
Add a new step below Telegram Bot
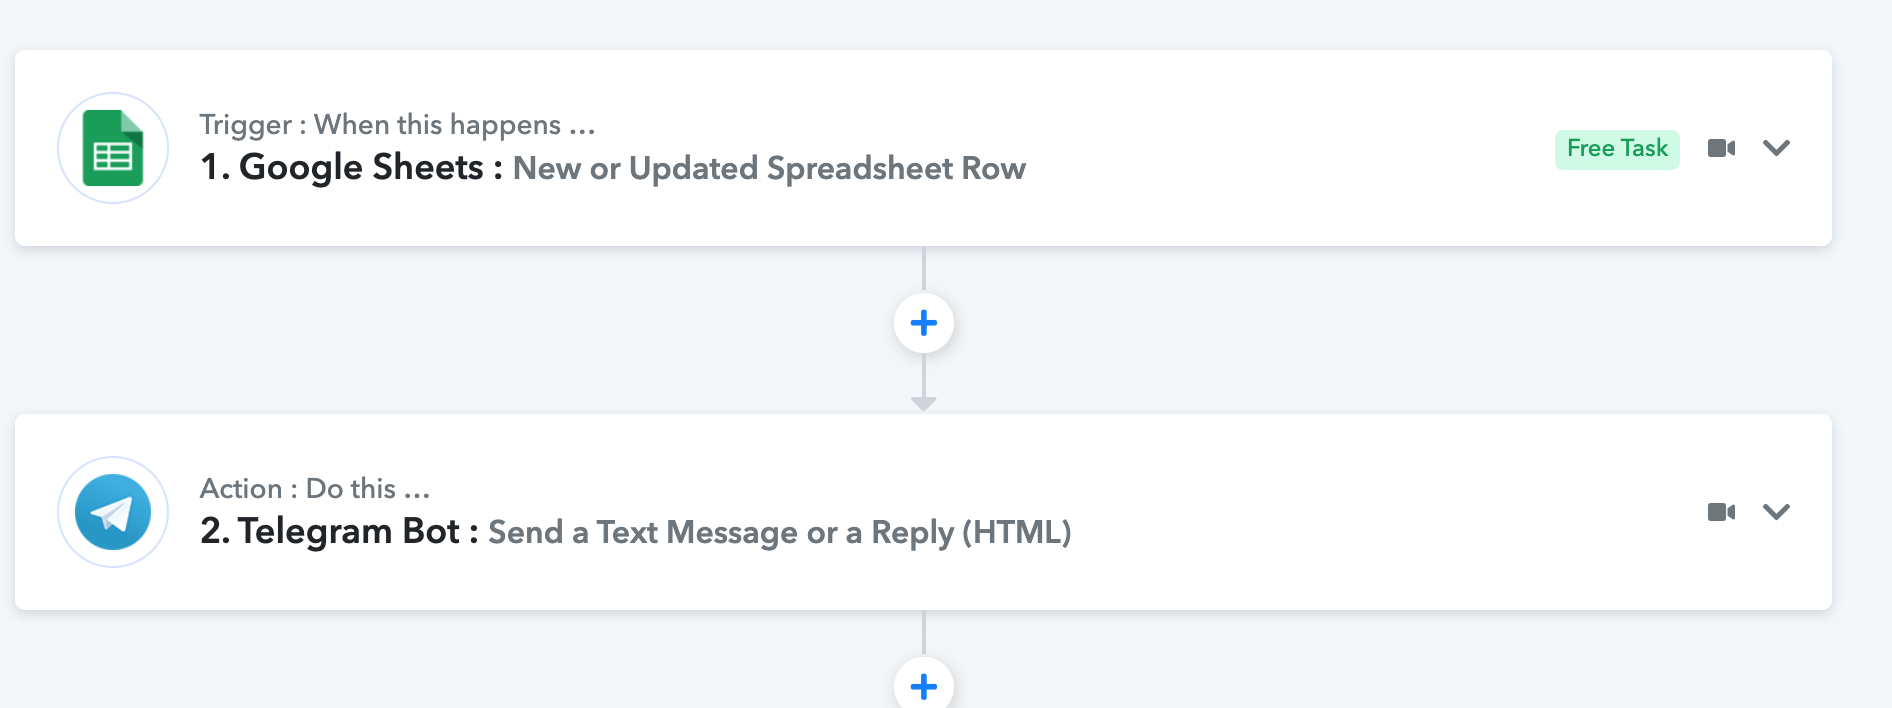pos(924,686)
